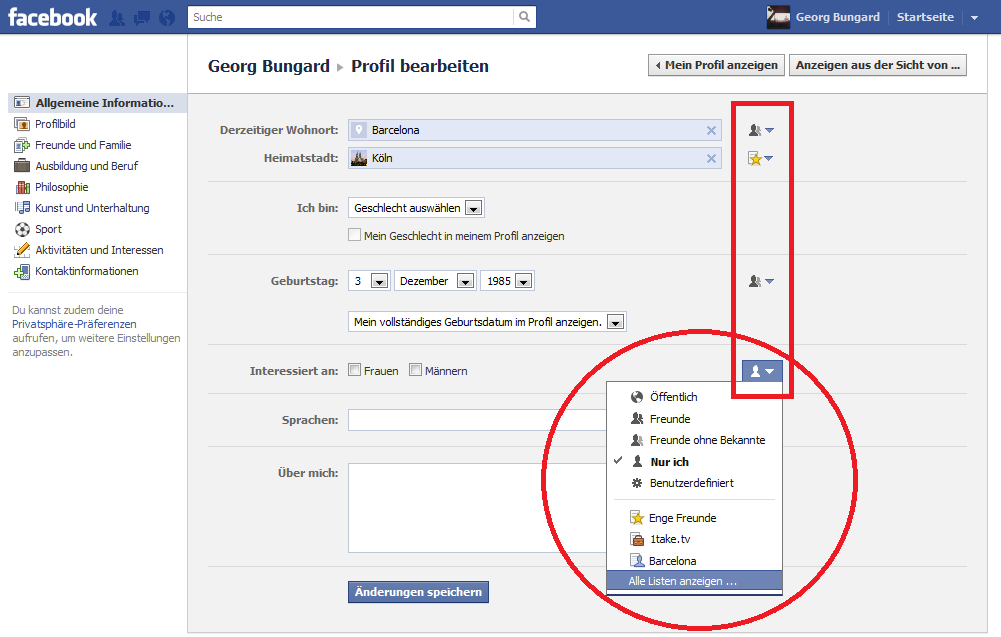Remove Barcelona from current city field
This screenshot has height=637, width=1001.
(711, 130)
